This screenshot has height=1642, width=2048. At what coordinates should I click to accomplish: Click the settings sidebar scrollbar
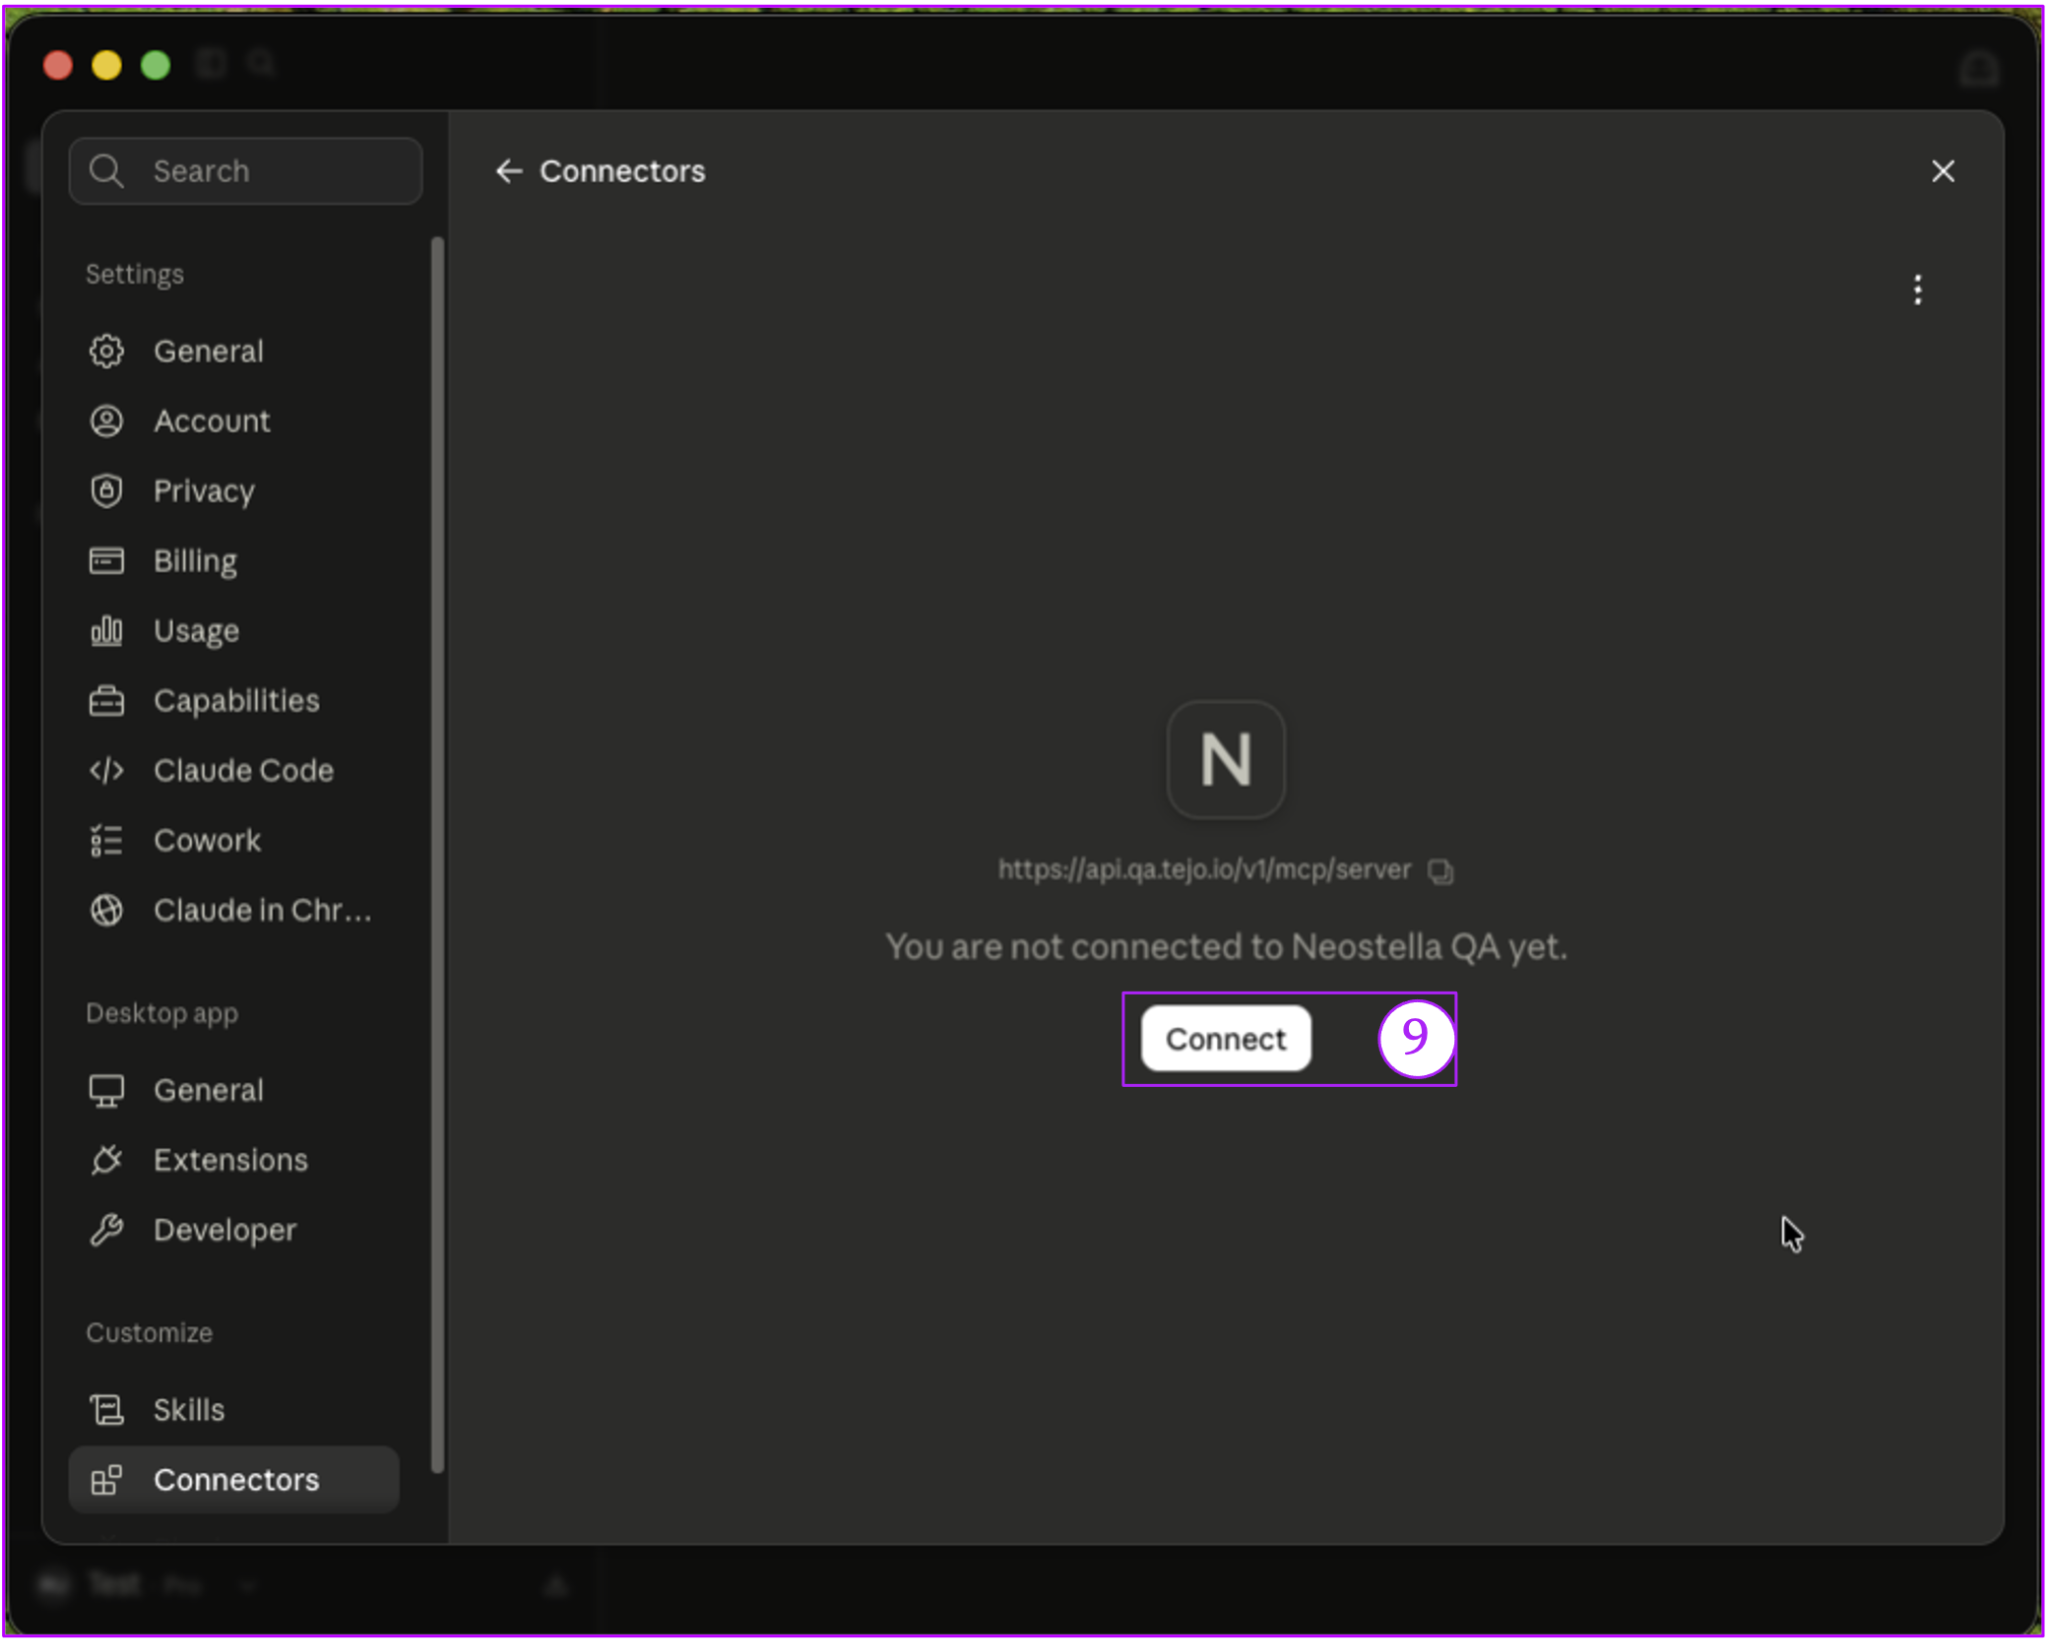point(437,855)
